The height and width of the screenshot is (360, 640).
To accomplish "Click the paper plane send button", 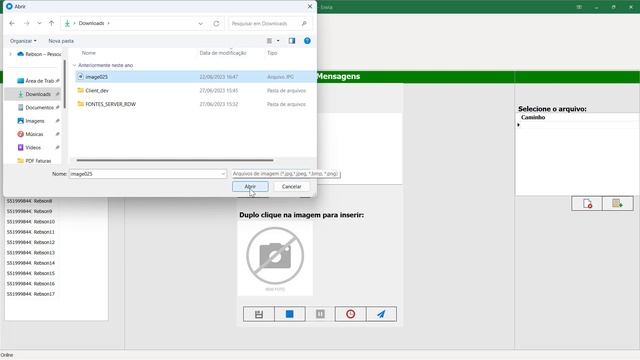I will 381,314.
